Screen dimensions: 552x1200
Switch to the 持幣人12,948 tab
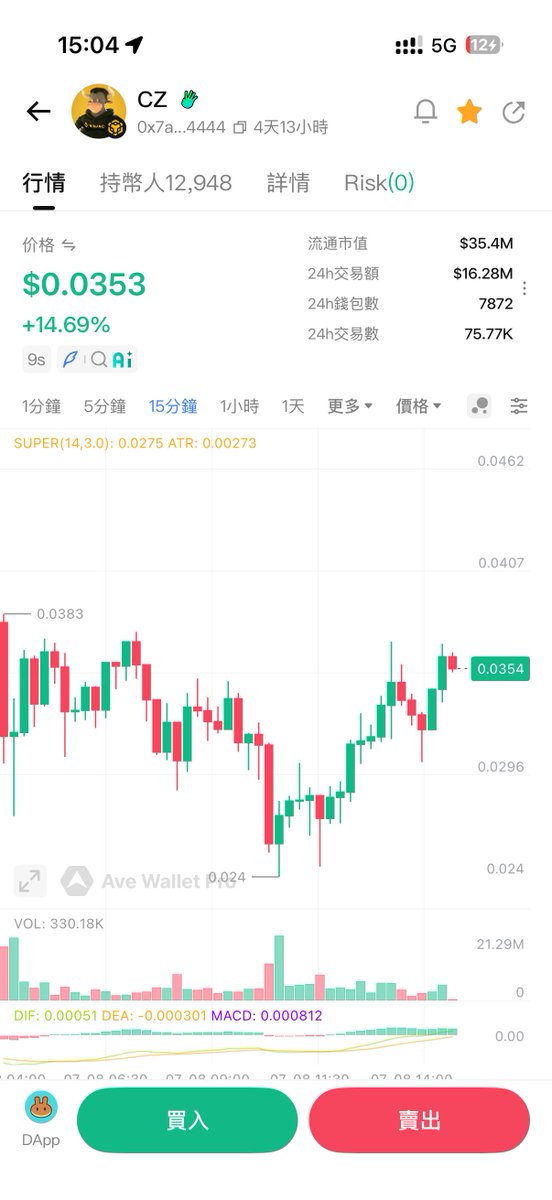click(166, 183)
